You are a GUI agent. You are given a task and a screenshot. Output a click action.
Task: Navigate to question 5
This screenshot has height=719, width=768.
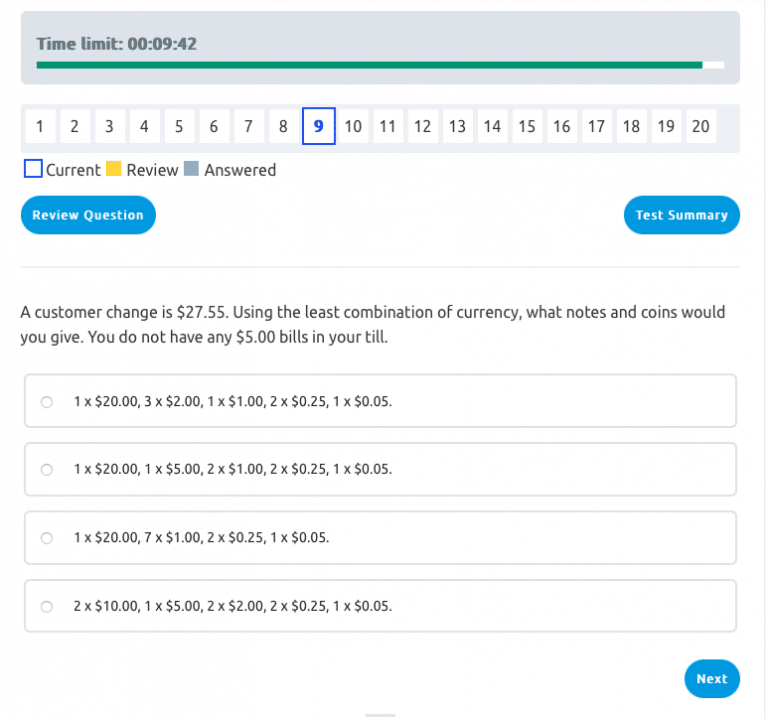pos(179,127)
